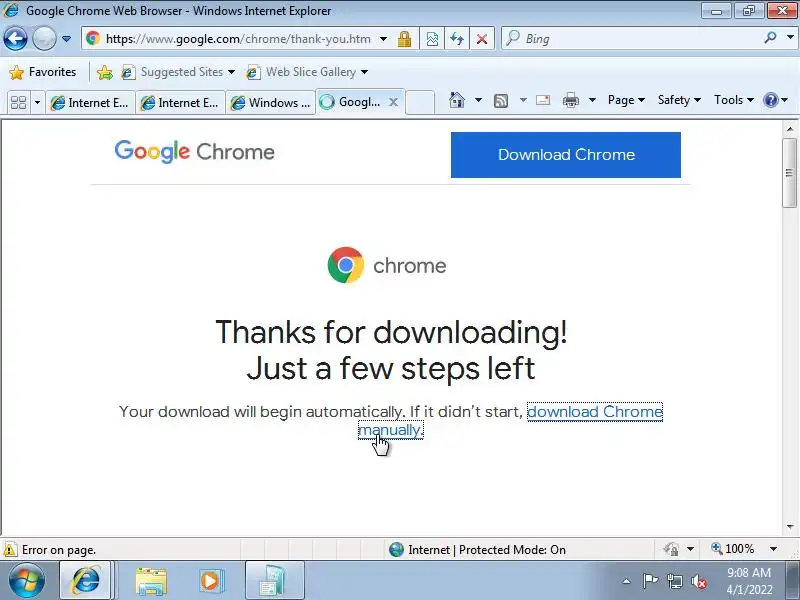
Task: Click the Error on page warning icon
Action: pyautogui.click(x=10, y=550)
